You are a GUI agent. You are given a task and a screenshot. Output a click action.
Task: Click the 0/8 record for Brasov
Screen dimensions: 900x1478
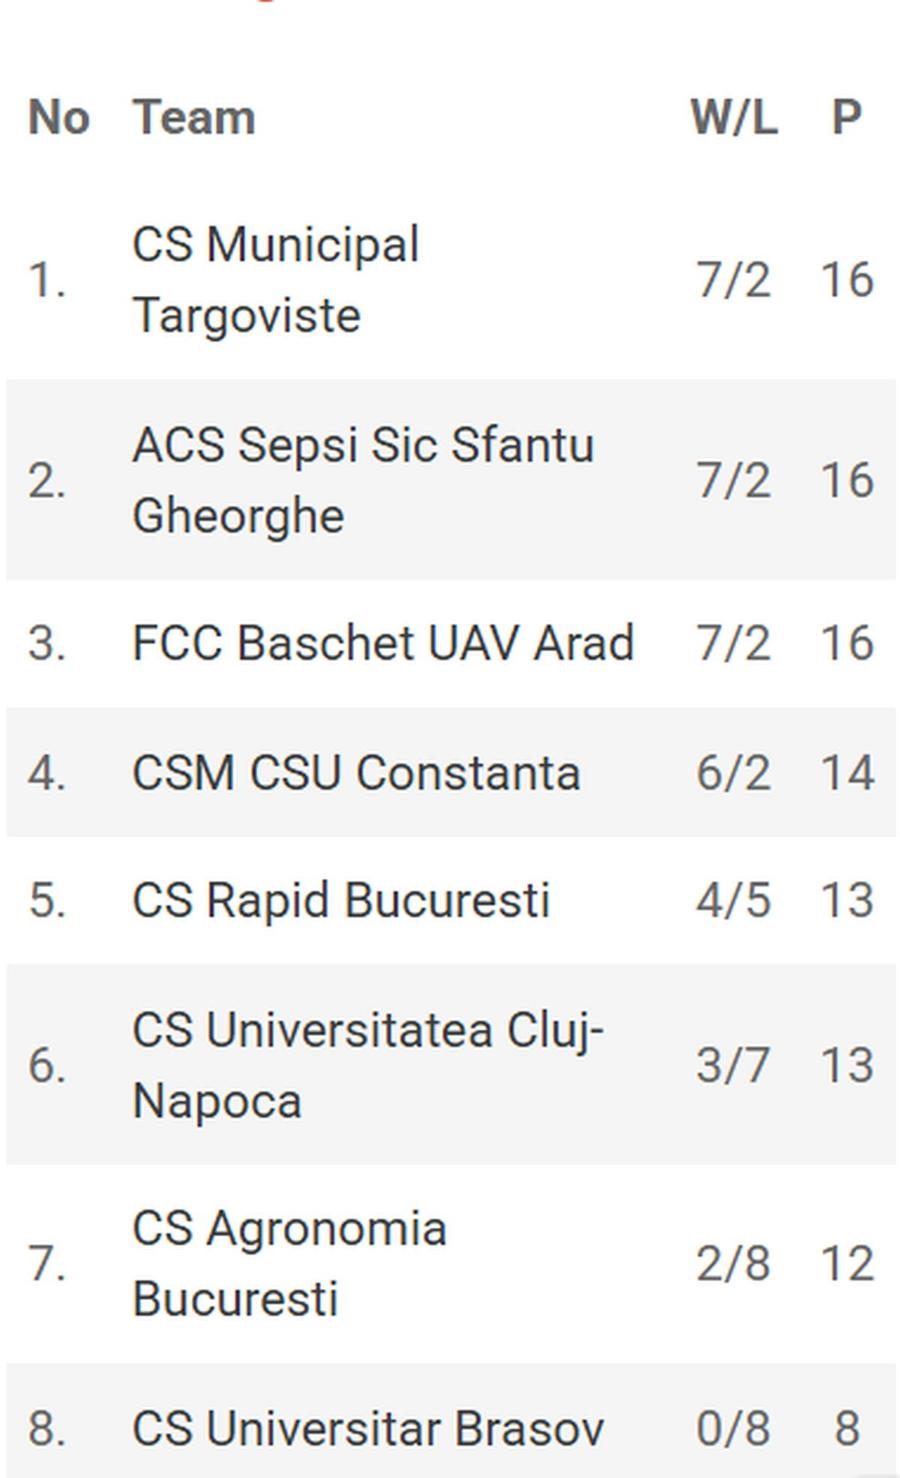click(x=734, y=1428)
